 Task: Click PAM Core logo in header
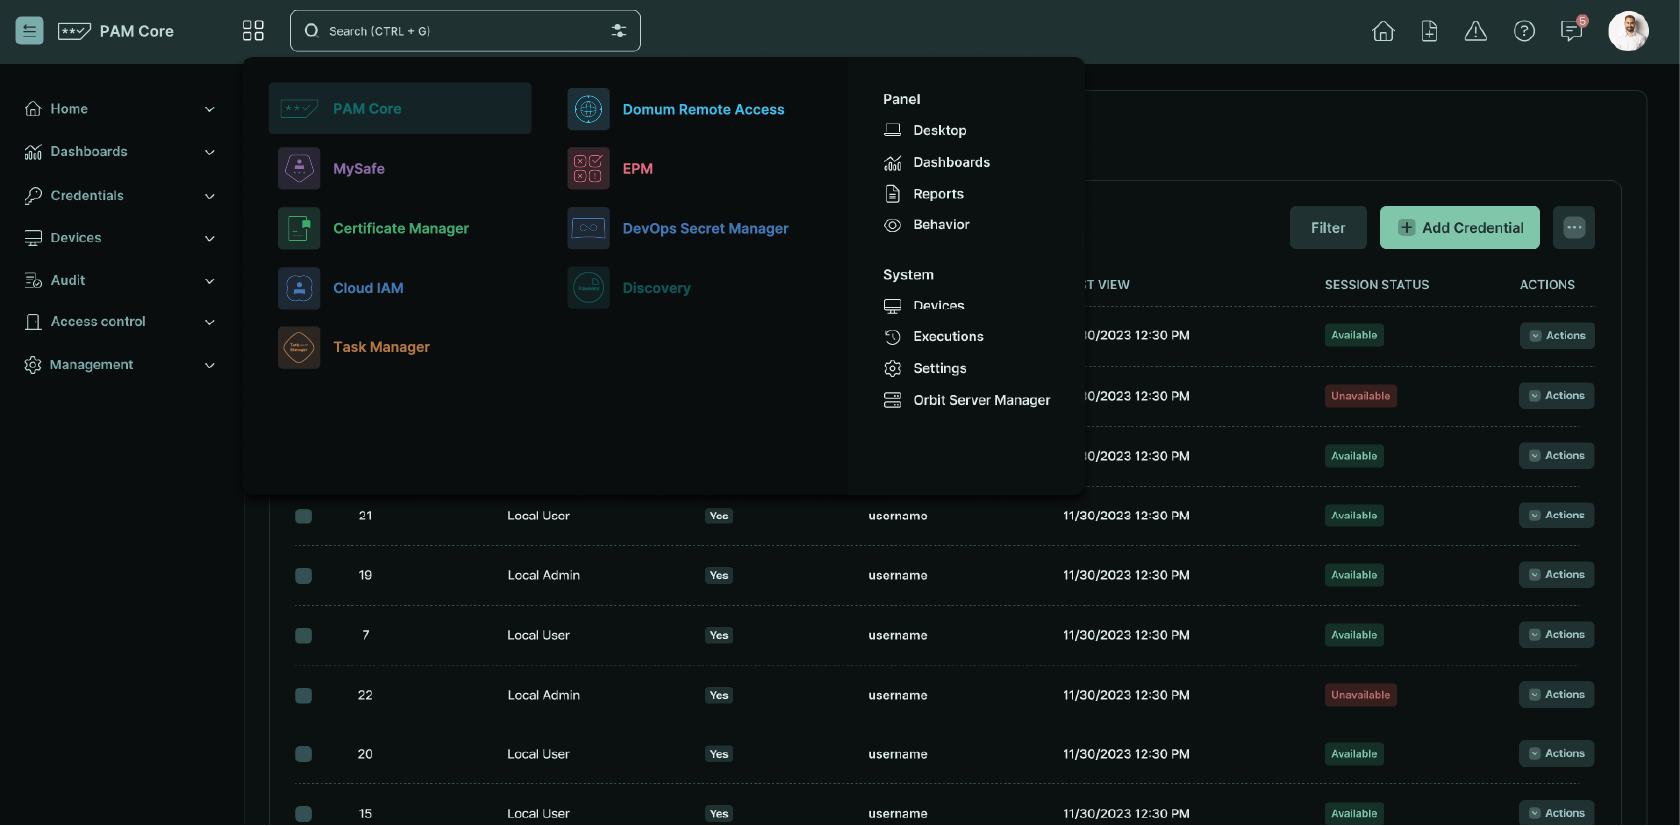click(116, 31)
